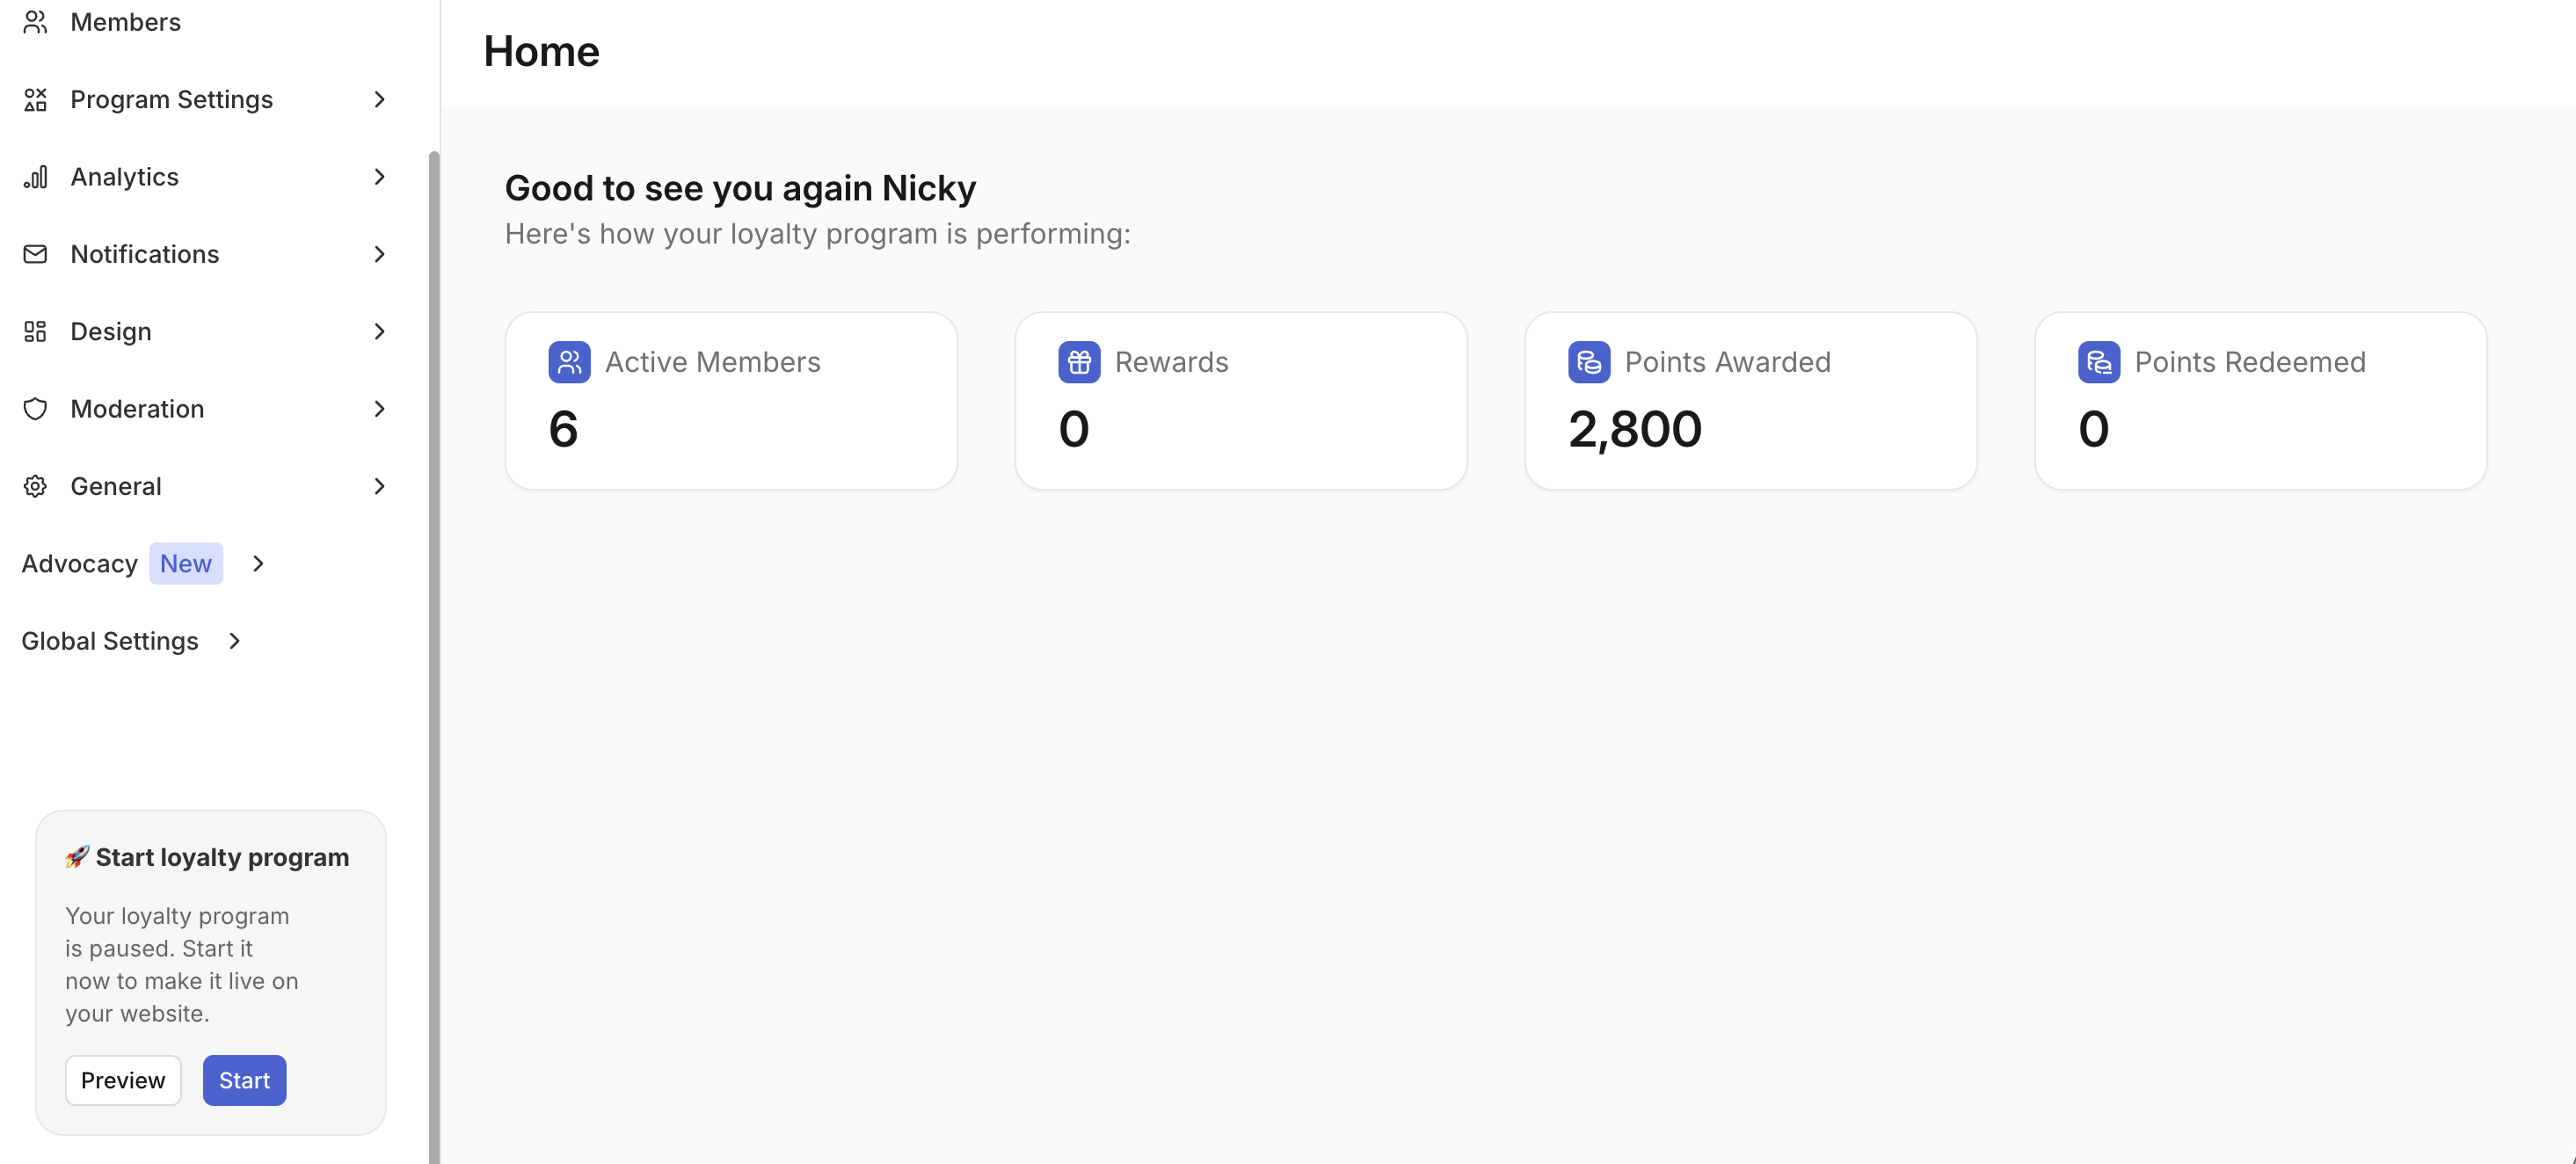Click the 'Start loyalty program' heading
The image size is (2576, 1164).
coord(222,858)
